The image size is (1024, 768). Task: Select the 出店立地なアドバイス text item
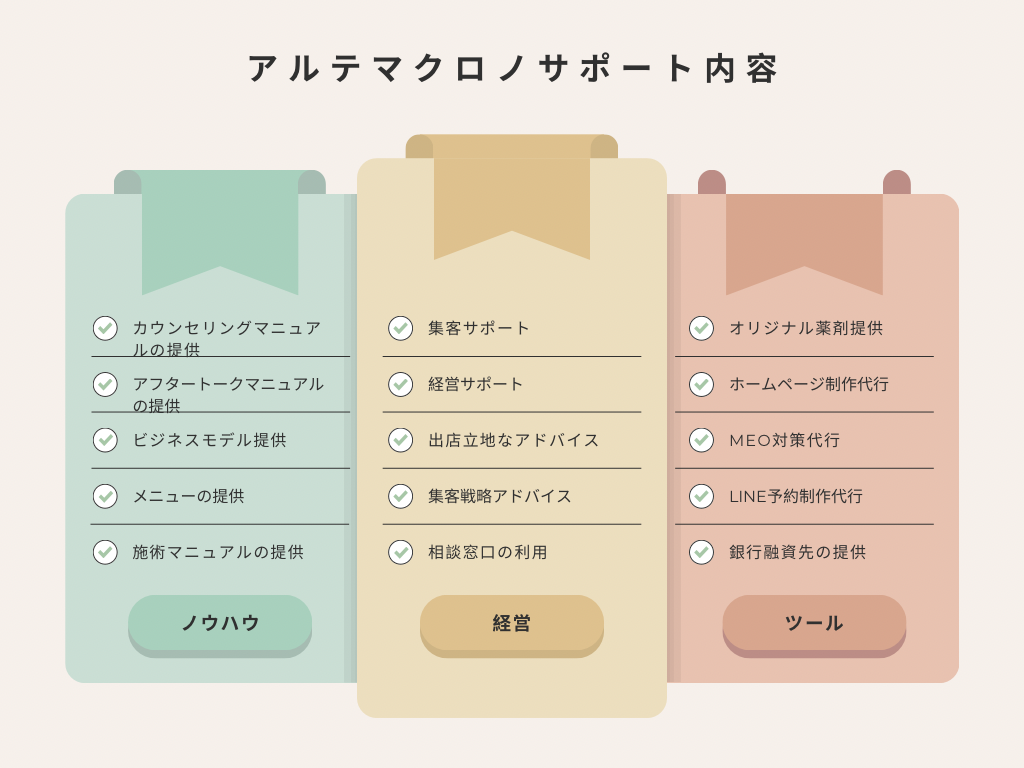click(513, 440)
